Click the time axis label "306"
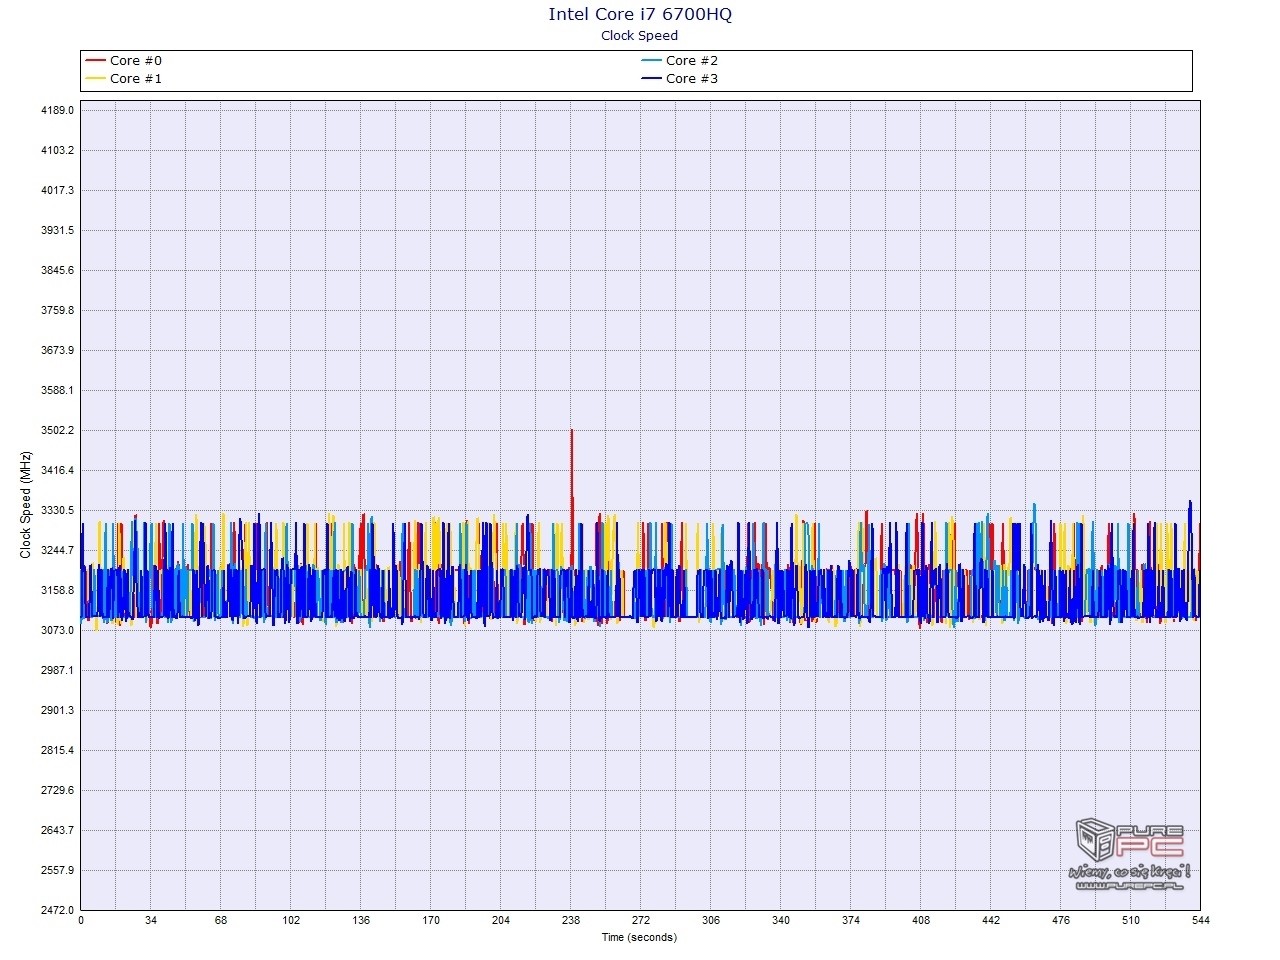This screenshot has height=960, width=1280. pyautogui.click(x=711, y=921)
